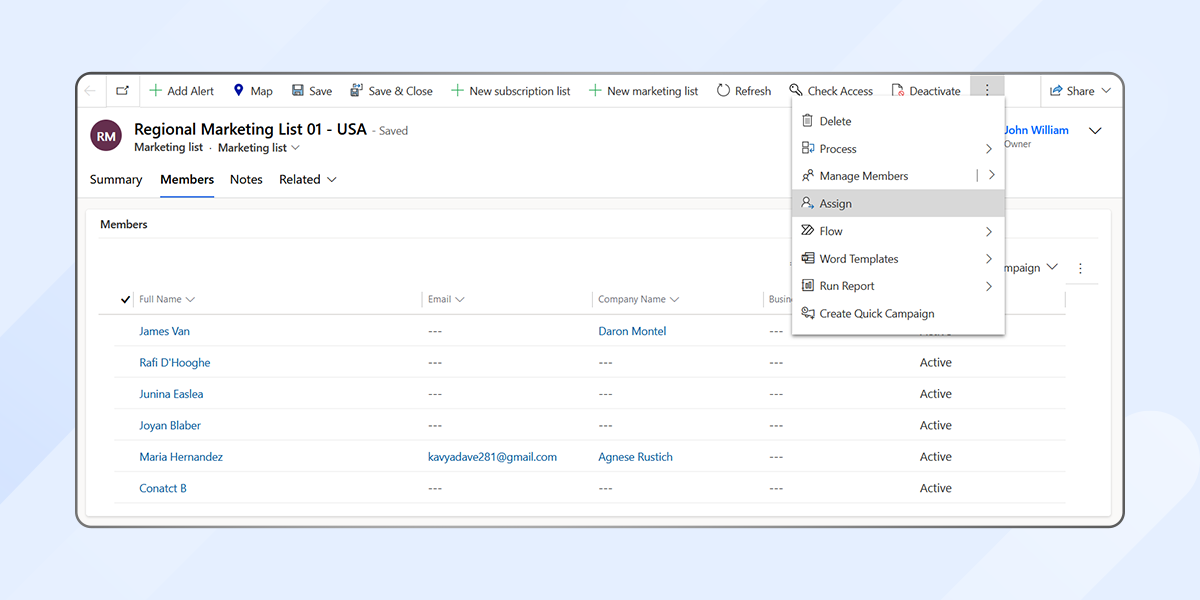Click the Map pin icon
This screenshot has height=600, width=1200.
click(239, 91)
